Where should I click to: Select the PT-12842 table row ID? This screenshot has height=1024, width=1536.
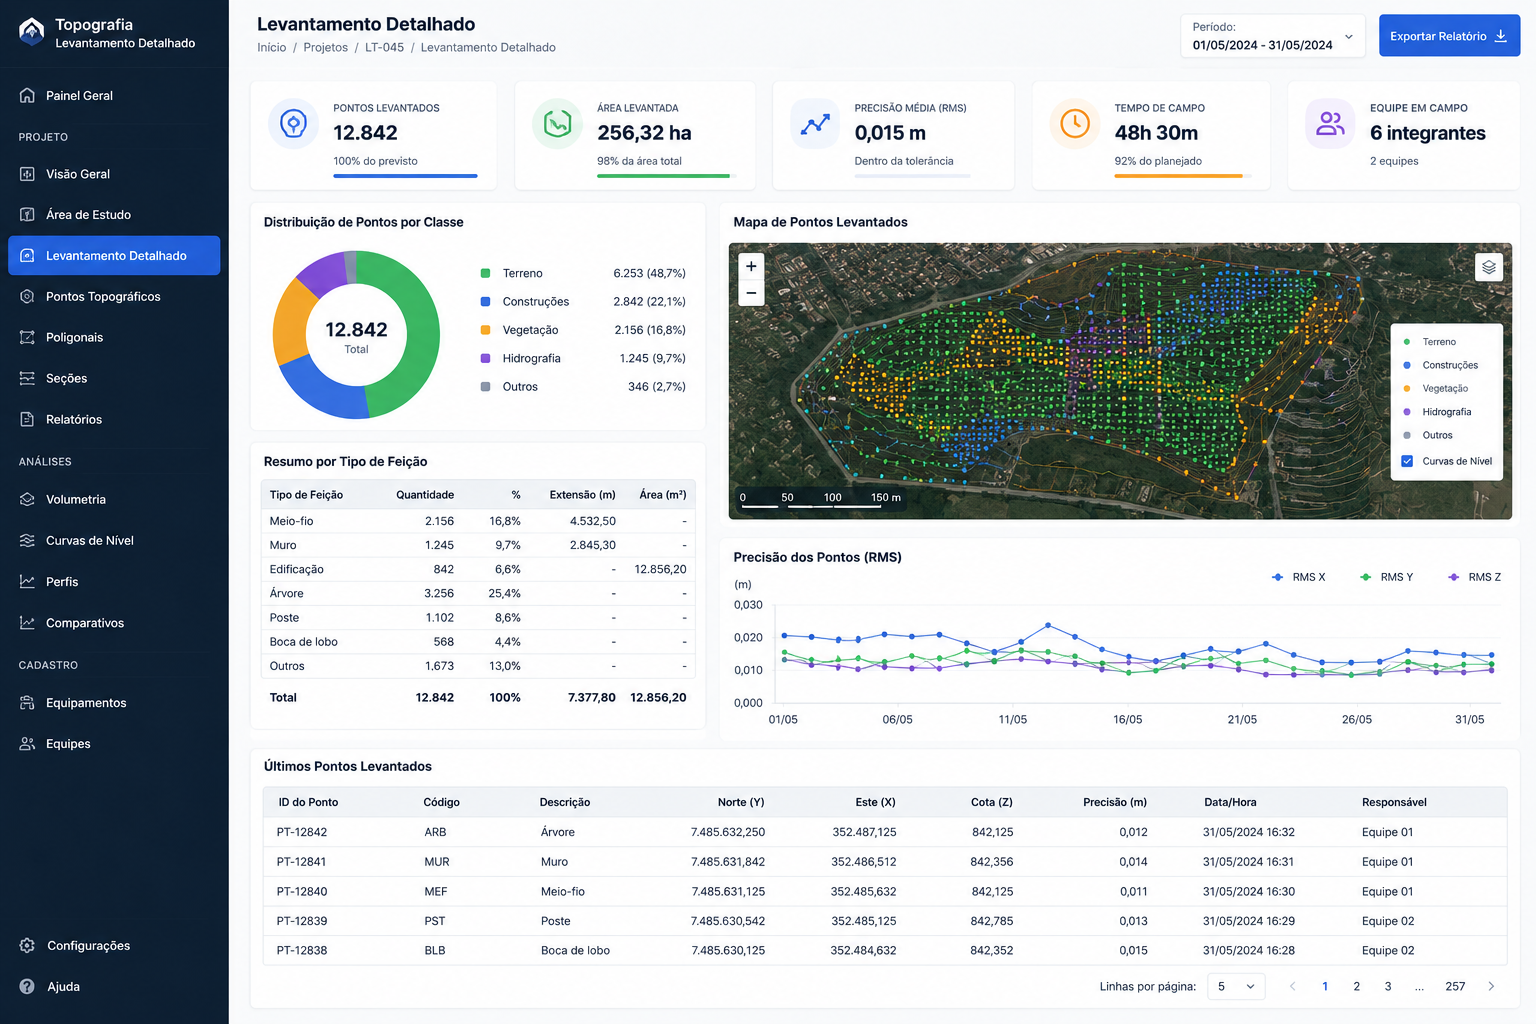[x=302, y=832]
